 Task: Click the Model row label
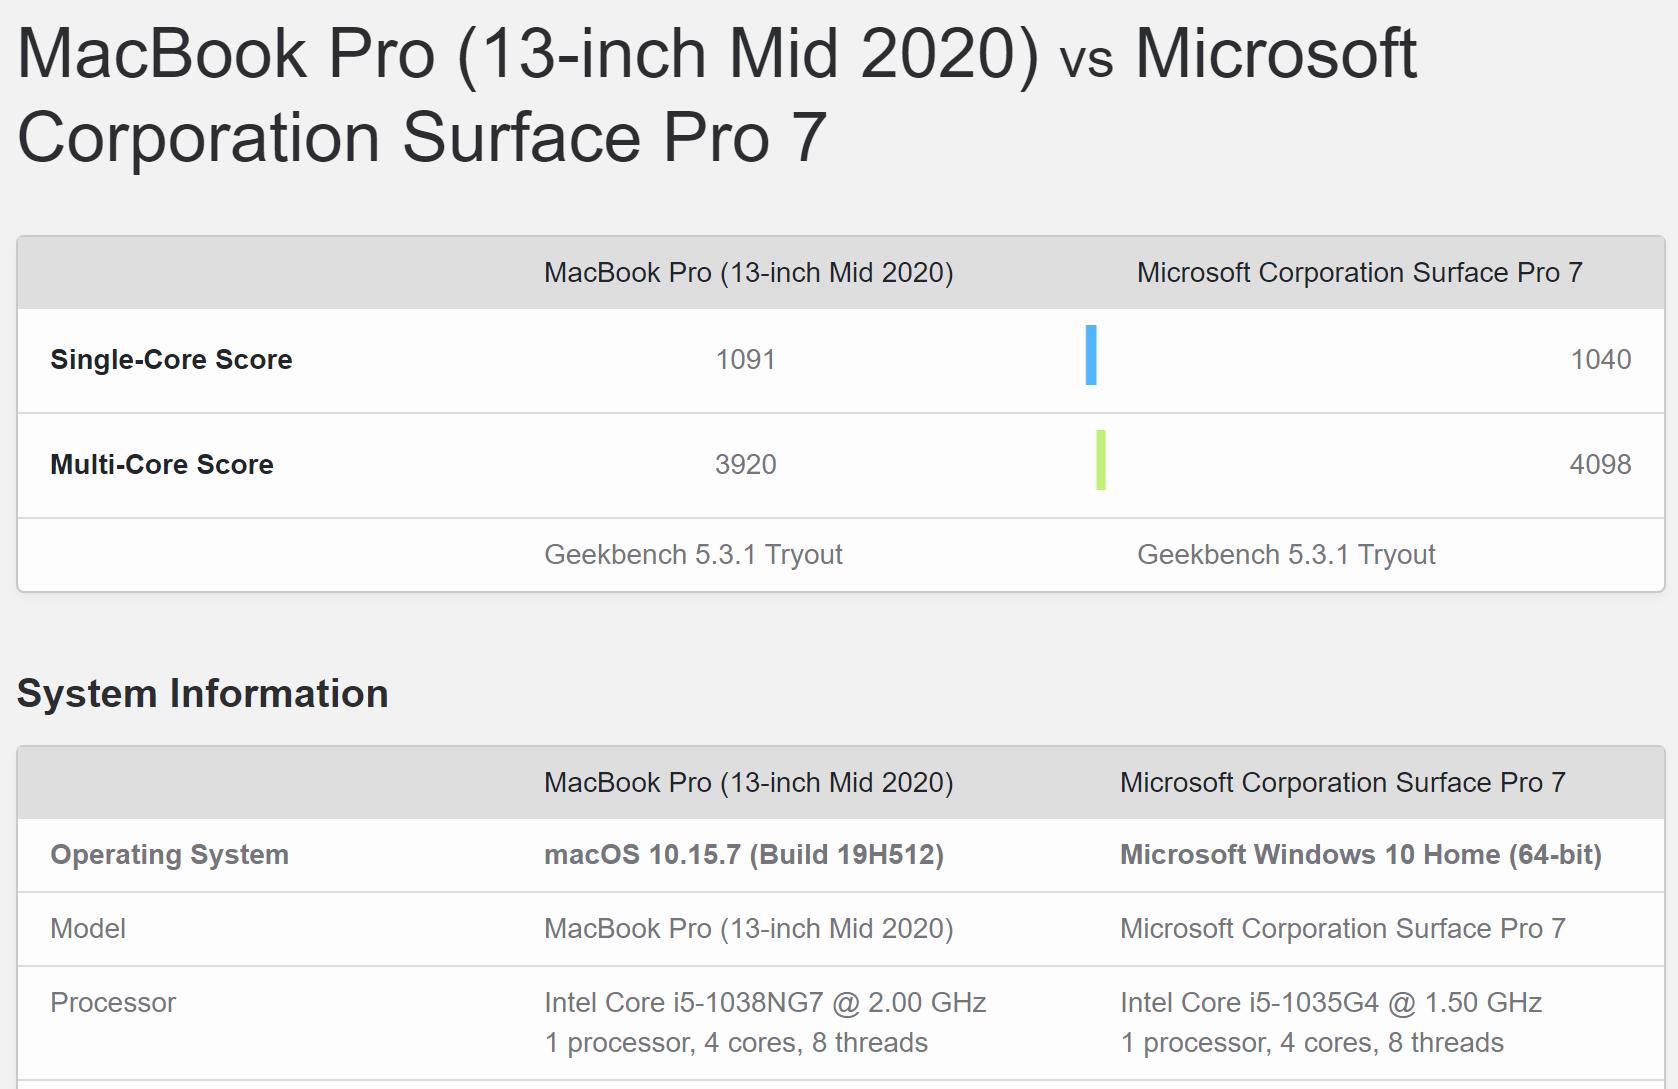pyautogui.click(x=88, y=929)
